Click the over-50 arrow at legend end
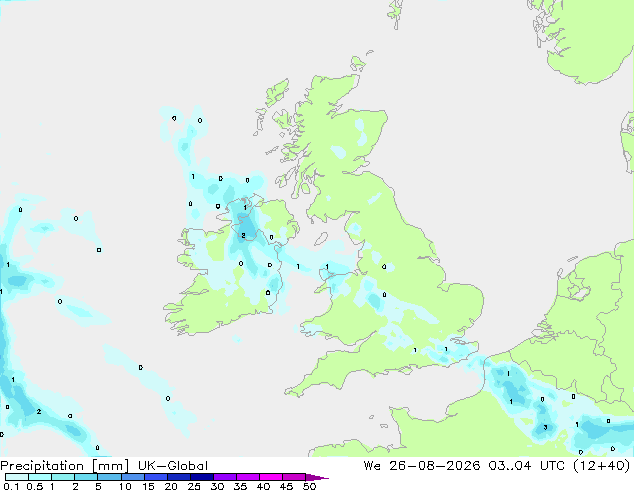Screen dimensions: 634x490 [x=317, y=478]
